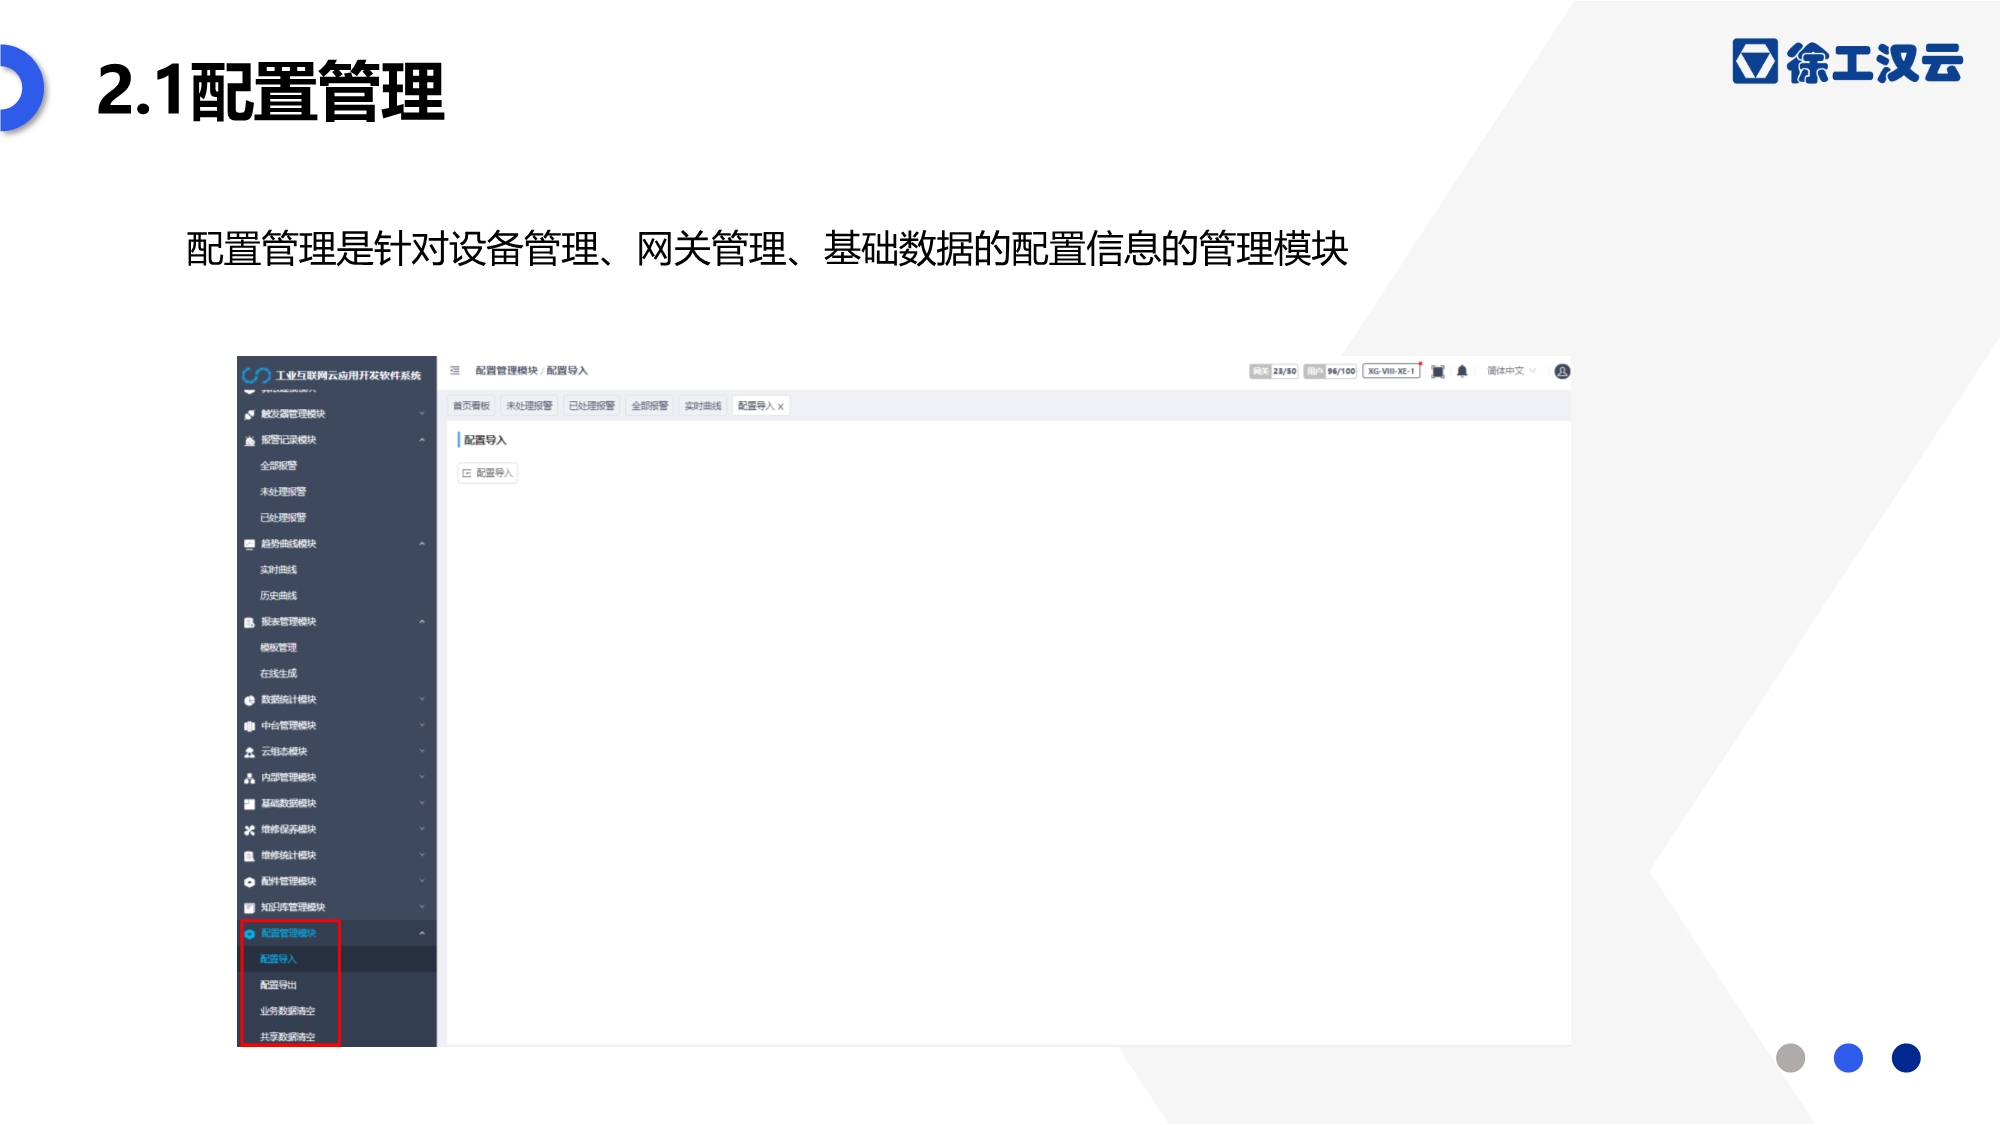
Task: Close the 配置导入 tab with its X
Action: (781, 407)
